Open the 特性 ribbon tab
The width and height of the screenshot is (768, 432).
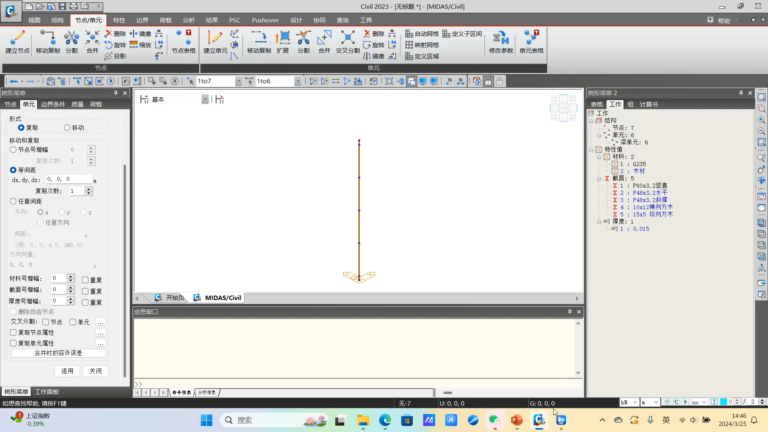pos(119,20)
